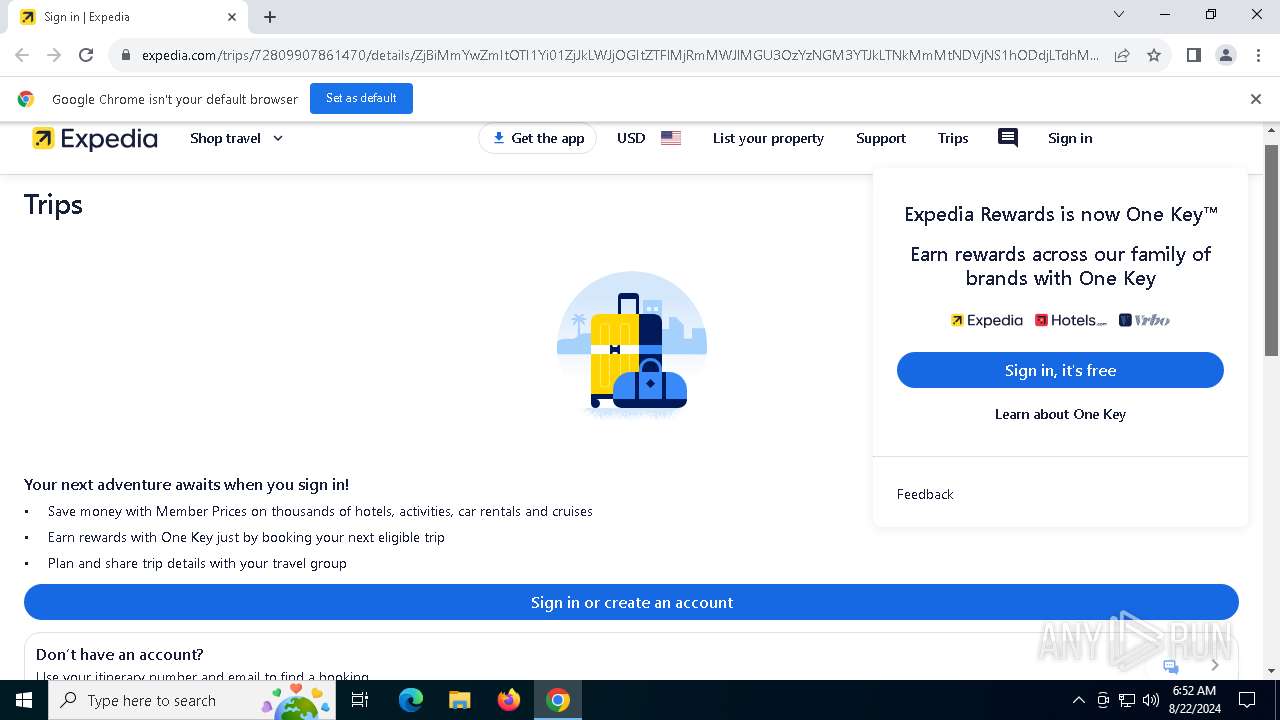Click the scrollbar down arrow
Viewport: 1280px width, 720px height.
pos(1272,671)
